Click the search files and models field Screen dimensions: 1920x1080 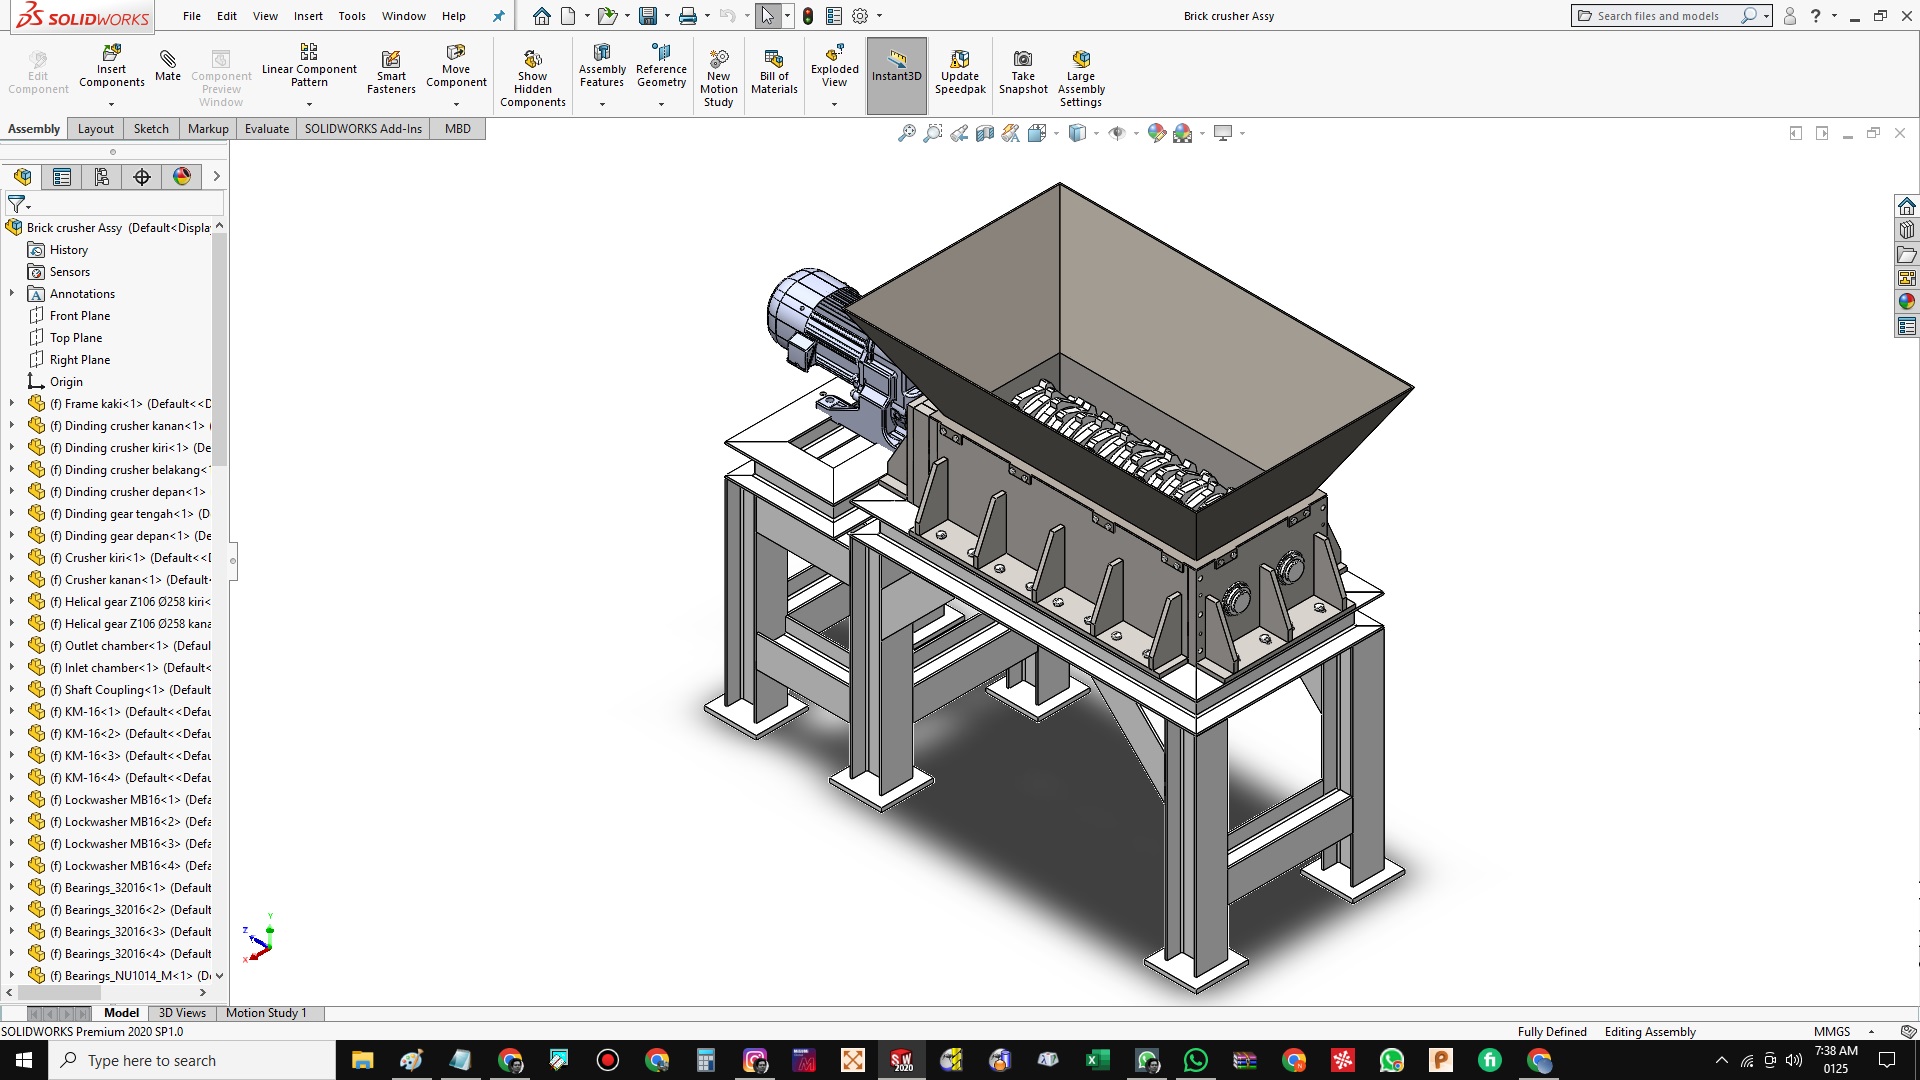coord(1657,16)
